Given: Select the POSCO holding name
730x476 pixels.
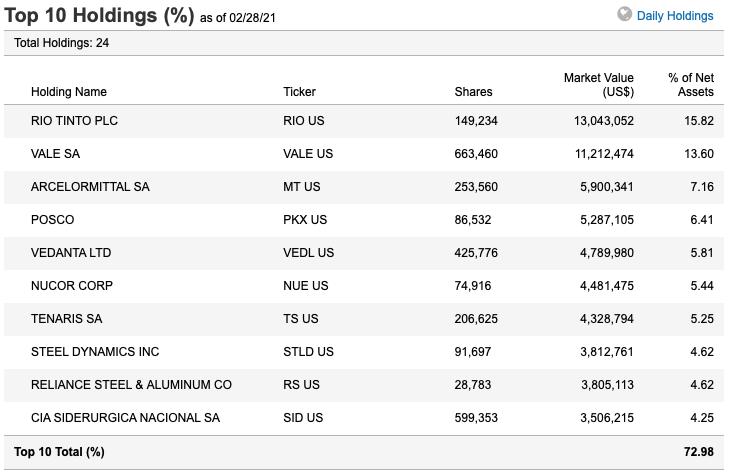Looking at the screenshot, I should 53,220.
